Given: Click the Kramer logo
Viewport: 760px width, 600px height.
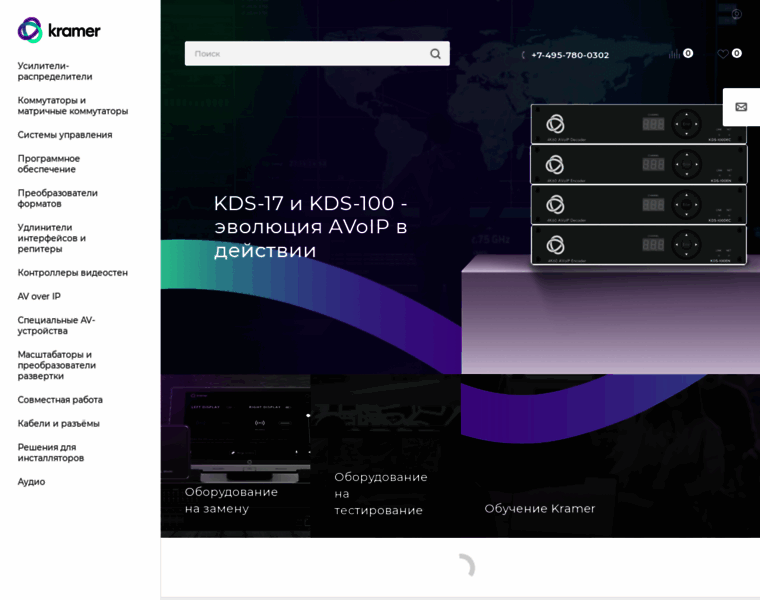Looking at the screenshot, I should [59, 31].
